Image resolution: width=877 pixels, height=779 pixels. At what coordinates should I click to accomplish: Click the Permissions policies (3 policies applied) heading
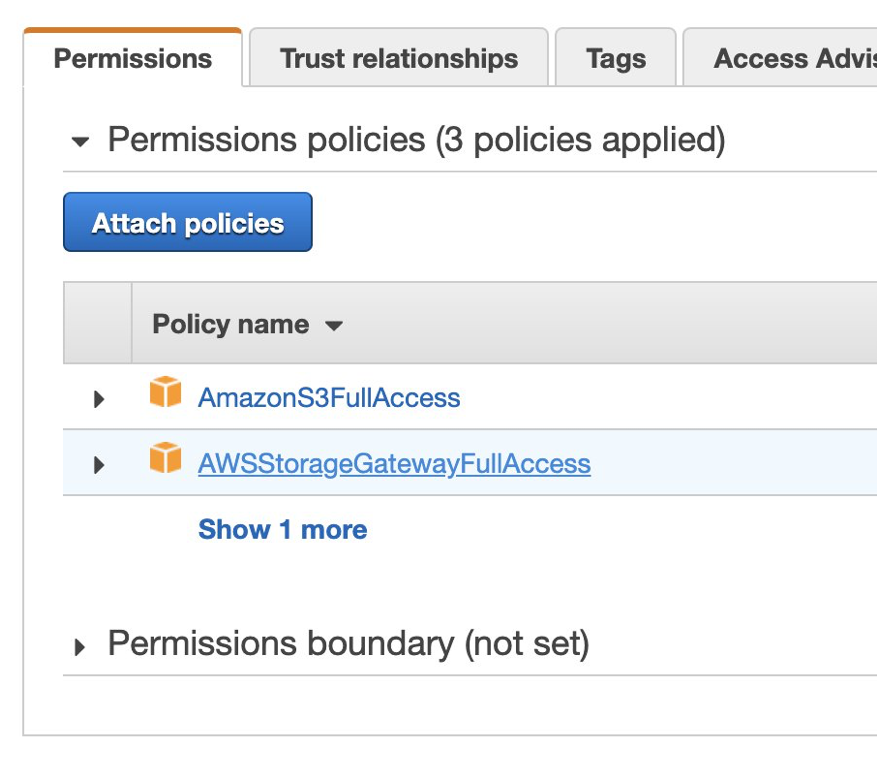(416, 140)
